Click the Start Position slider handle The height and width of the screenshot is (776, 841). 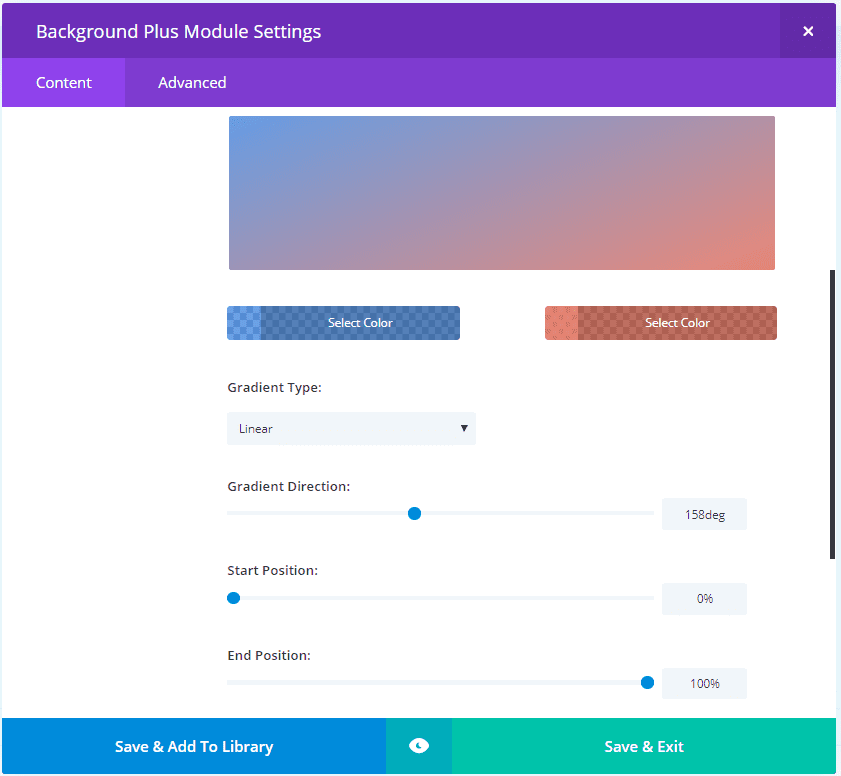[x=233, y=598]
